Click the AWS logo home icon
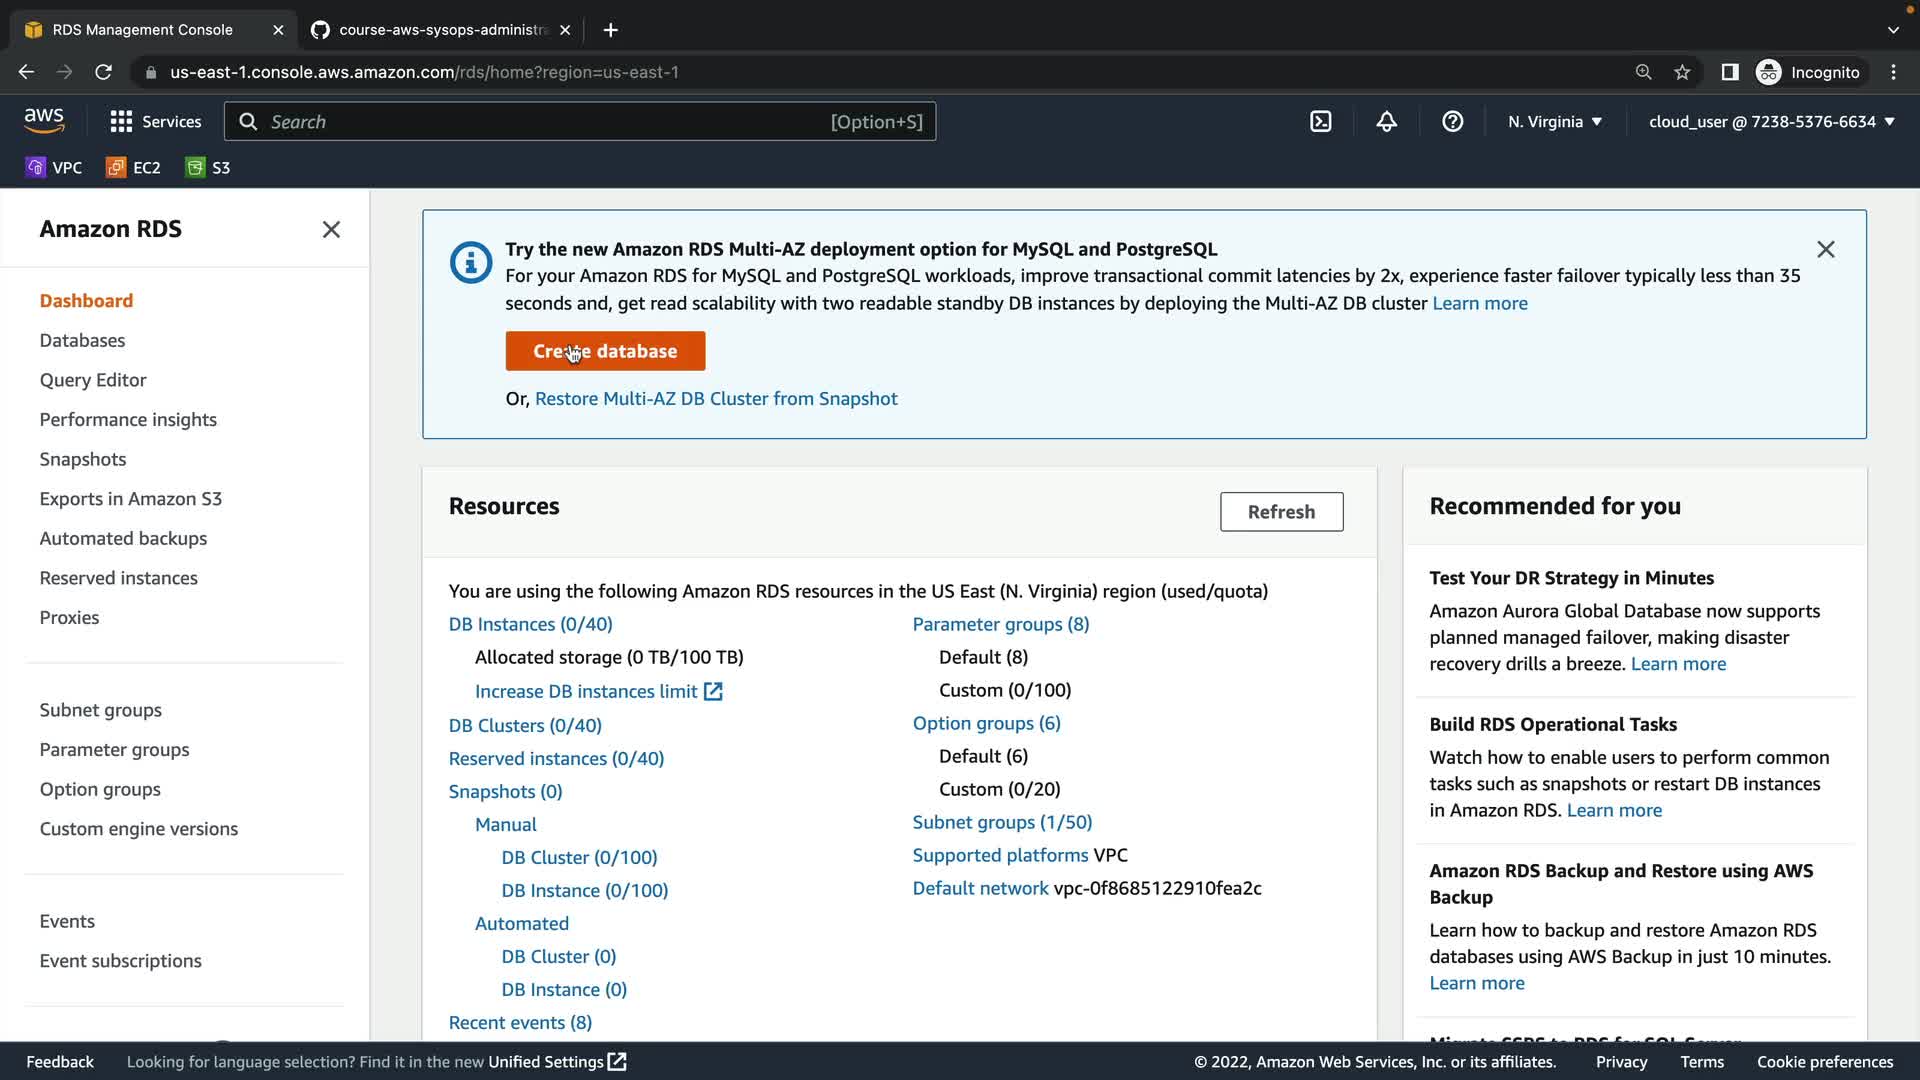Image resolution: width=1920 pixels, height=1080 pixels. pyautogui.click(x=44, y=120)
